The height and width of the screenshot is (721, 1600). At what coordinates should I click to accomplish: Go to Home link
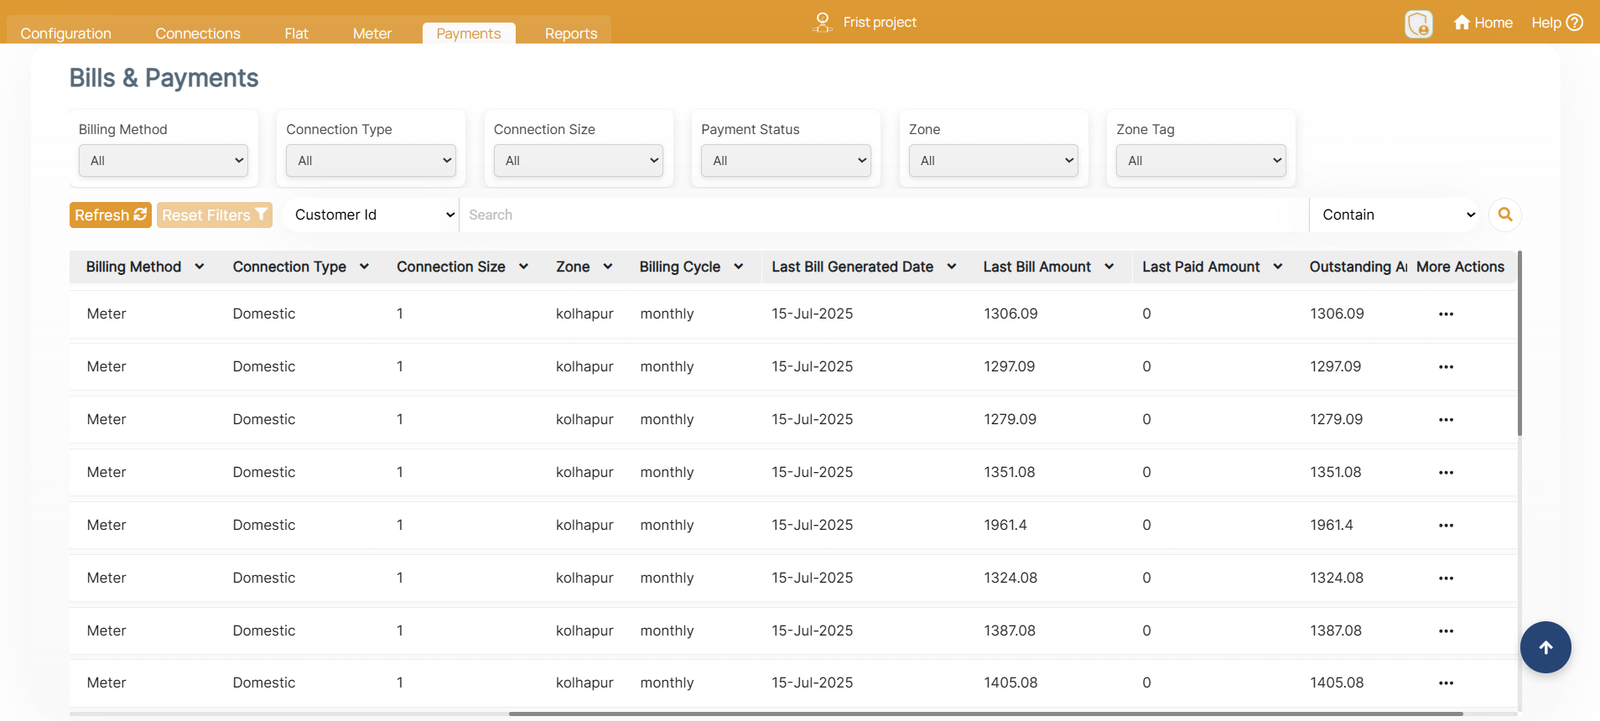point(1483,22)
